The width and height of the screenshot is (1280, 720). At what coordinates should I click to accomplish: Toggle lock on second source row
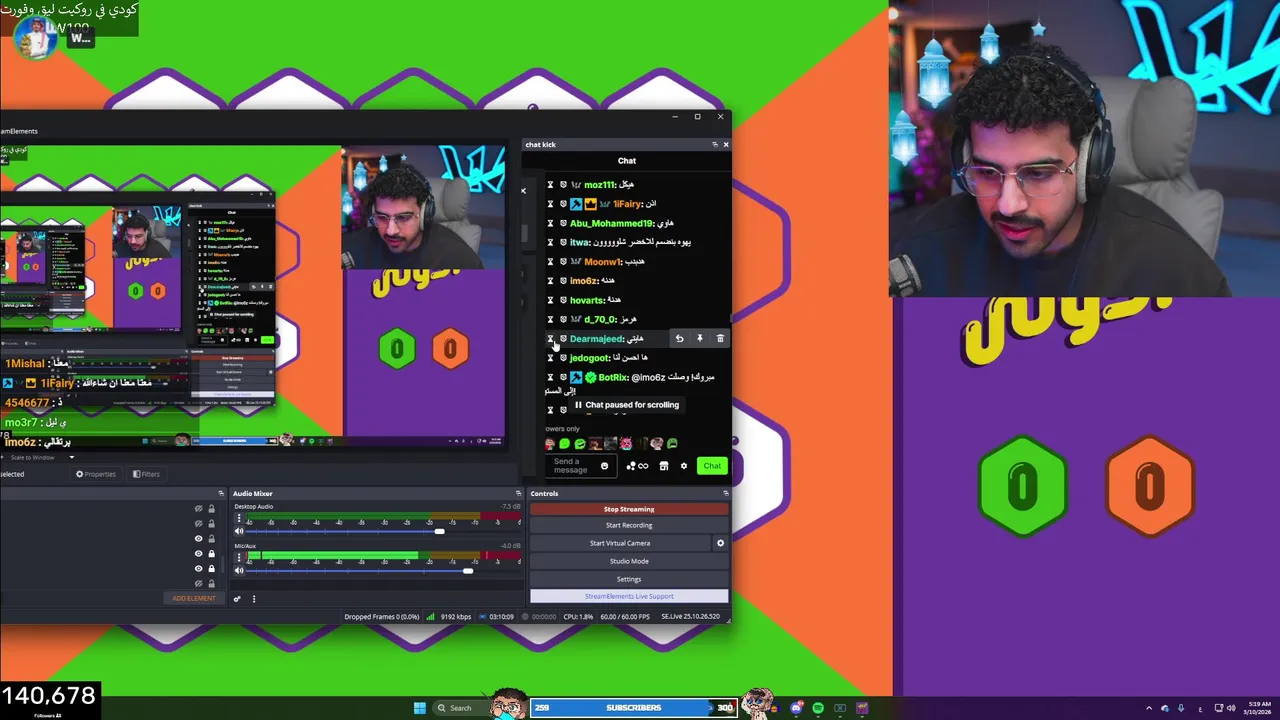(211, 524)
